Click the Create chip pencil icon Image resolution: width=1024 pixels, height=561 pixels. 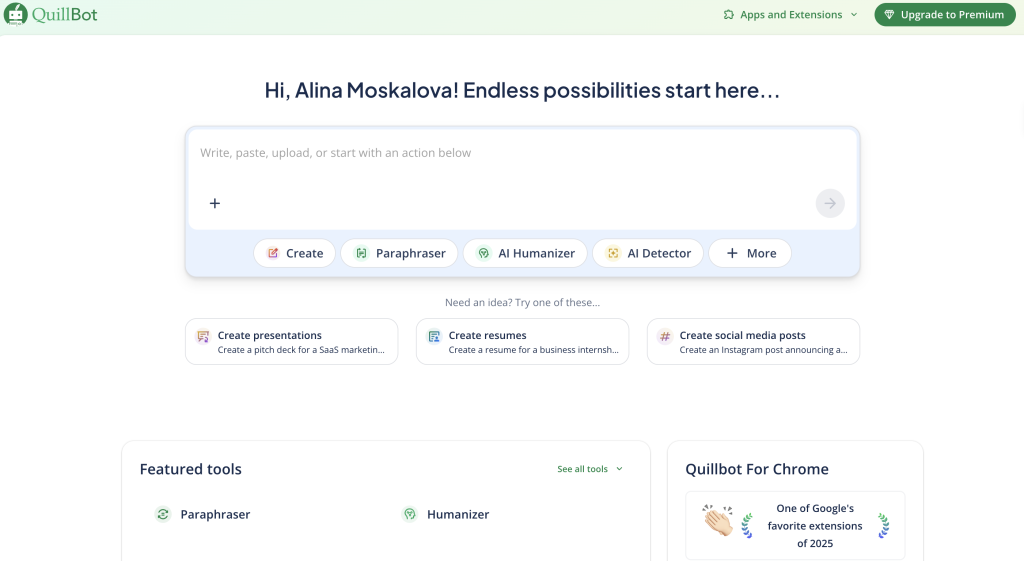(273, 253)
